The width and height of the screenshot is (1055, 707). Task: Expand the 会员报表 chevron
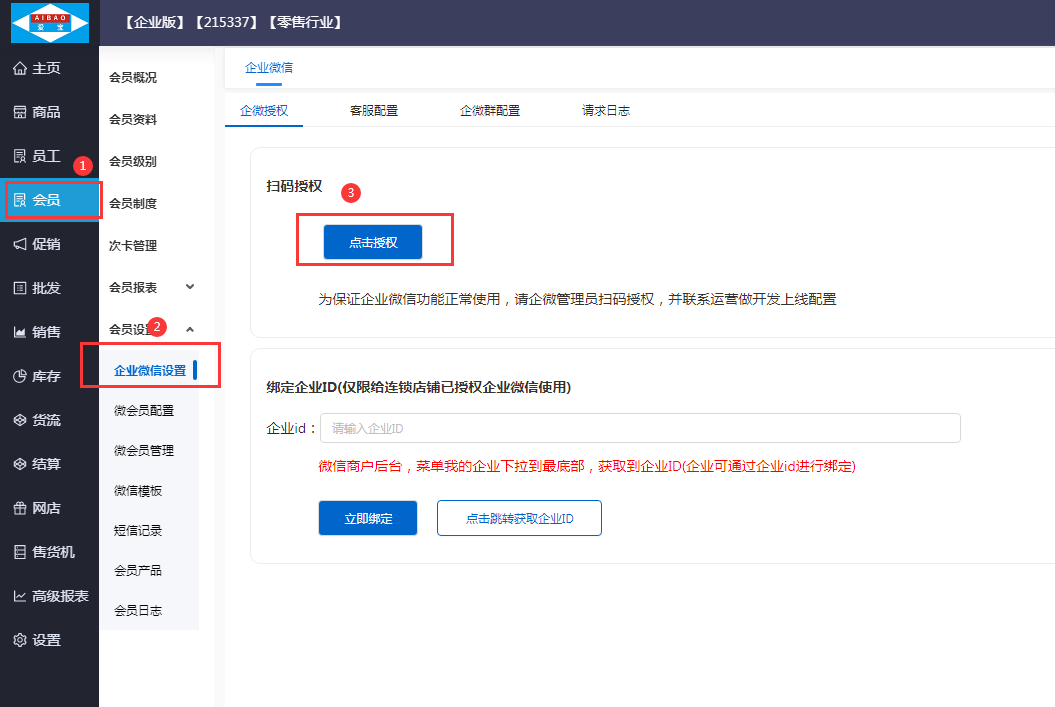pos(190,287)
